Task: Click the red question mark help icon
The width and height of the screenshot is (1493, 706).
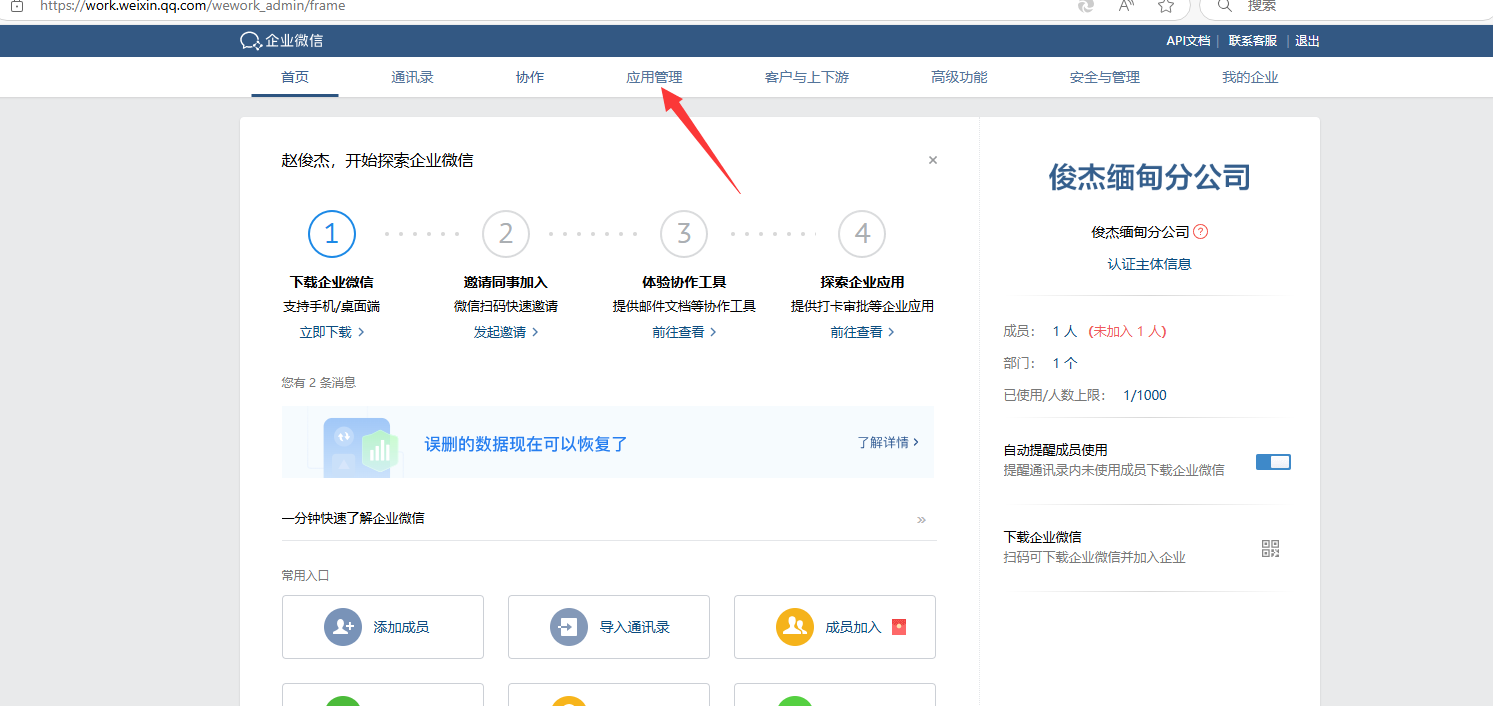Action: (x=1201, y=232)
